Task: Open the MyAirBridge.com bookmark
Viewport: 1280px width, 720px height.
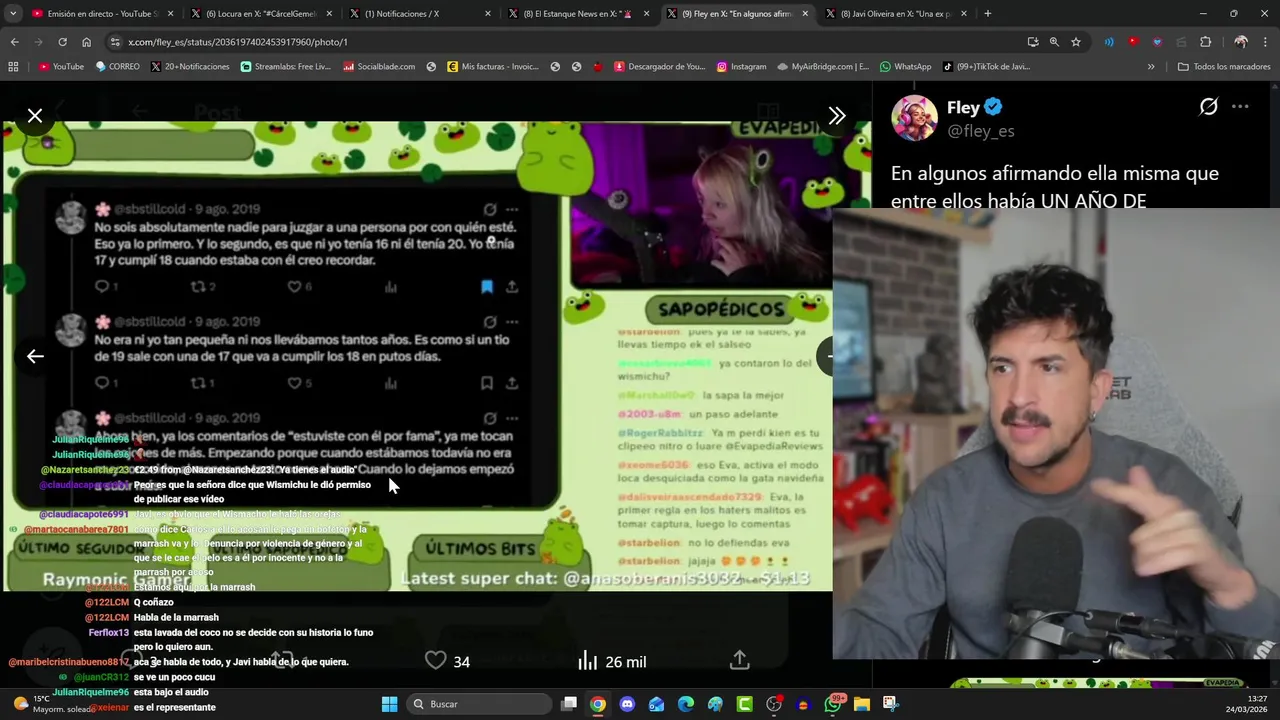Action: (823, 67)
